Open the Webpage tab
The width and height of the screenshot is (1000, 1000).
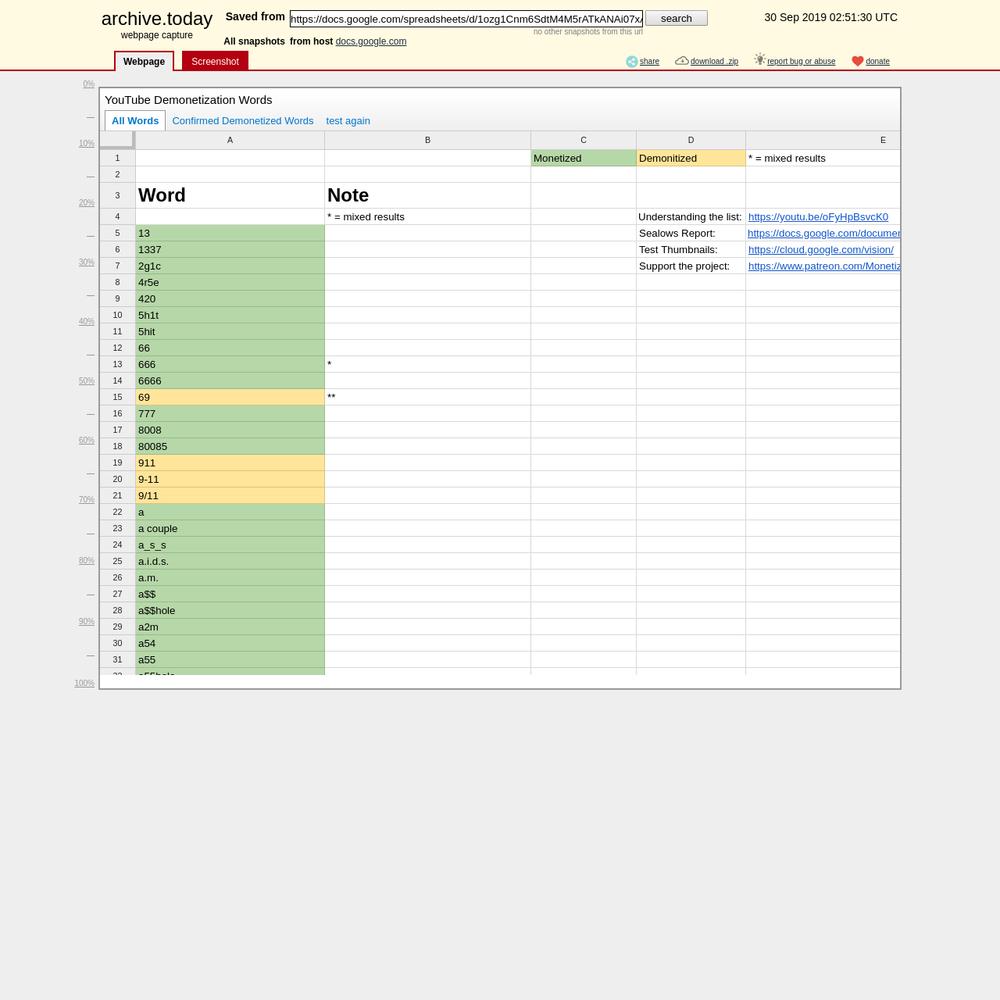click(143, 61)
